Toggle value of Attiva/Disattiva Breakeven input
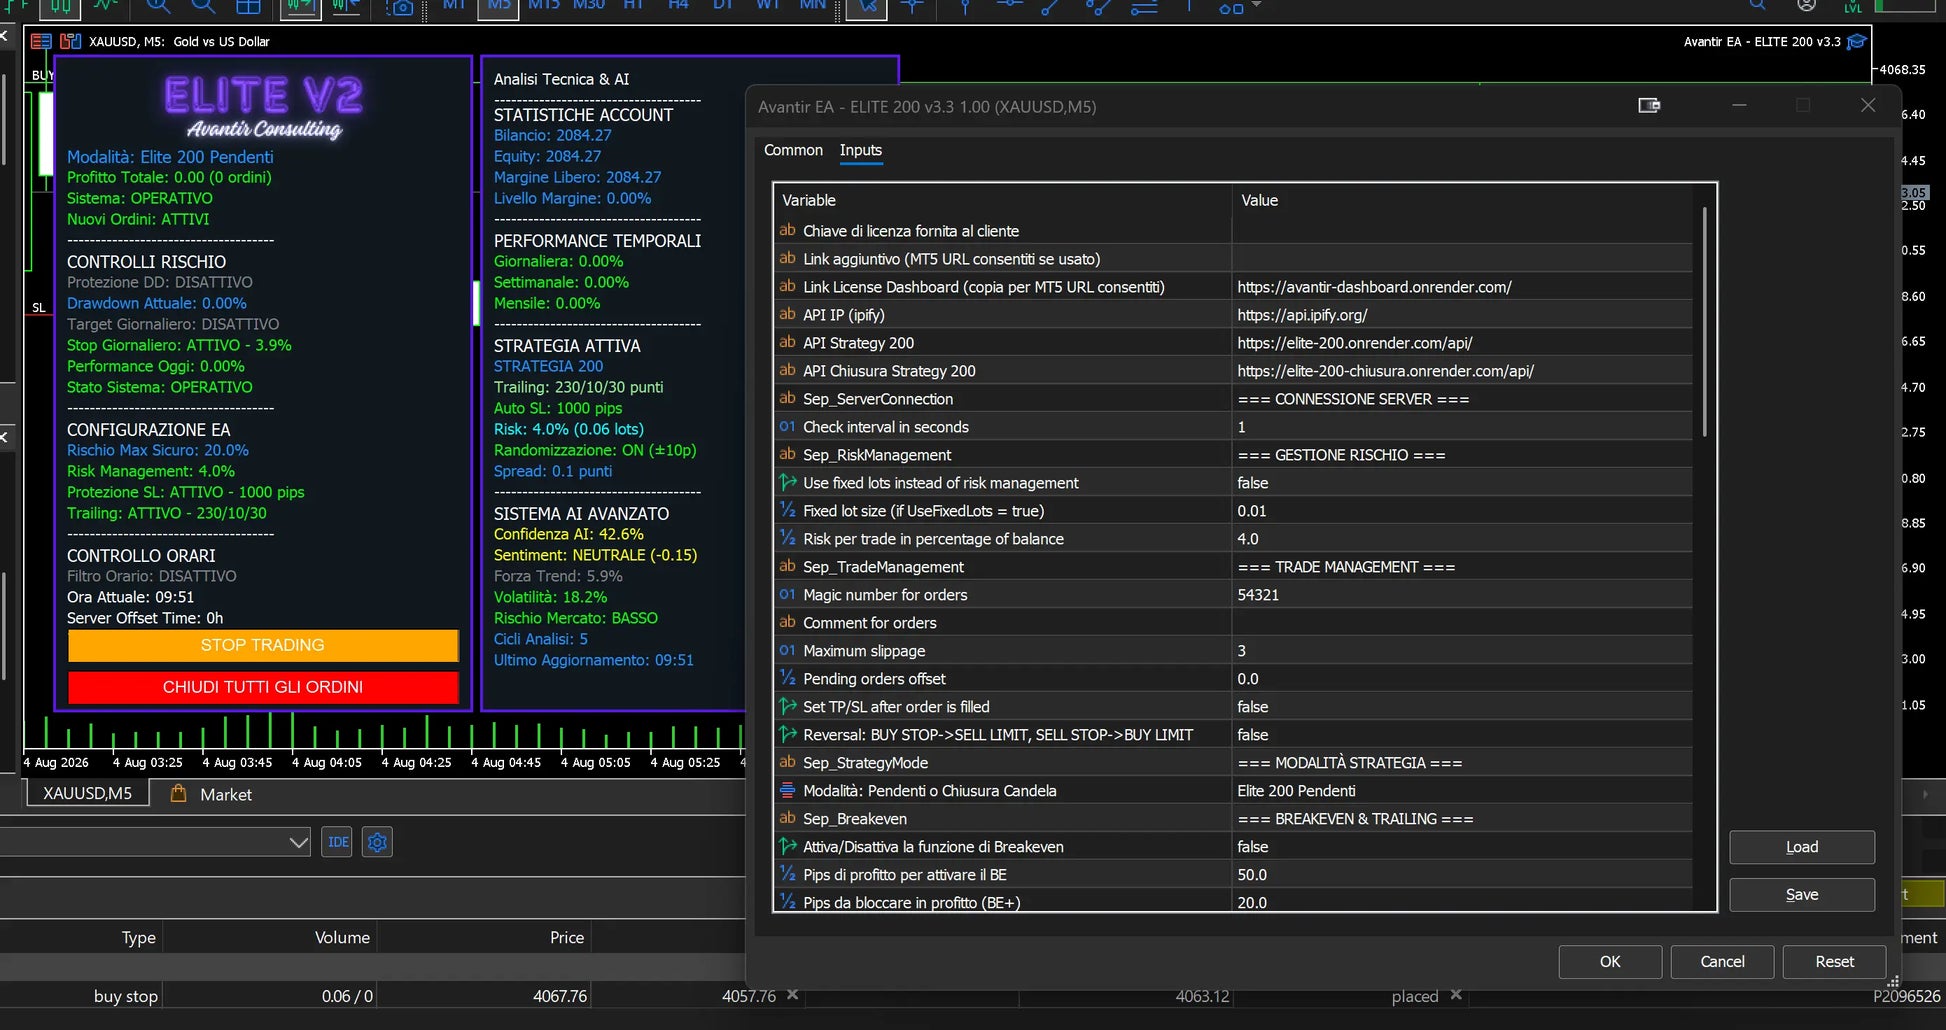This screenshot has width=1946, height=1030. tap(1462, 847)
